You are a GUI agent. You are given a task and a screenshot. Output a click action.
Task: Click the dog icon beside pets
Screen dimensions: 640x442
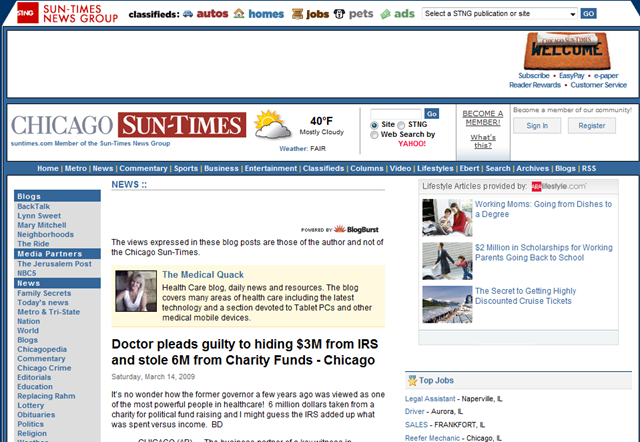[339, 14]
